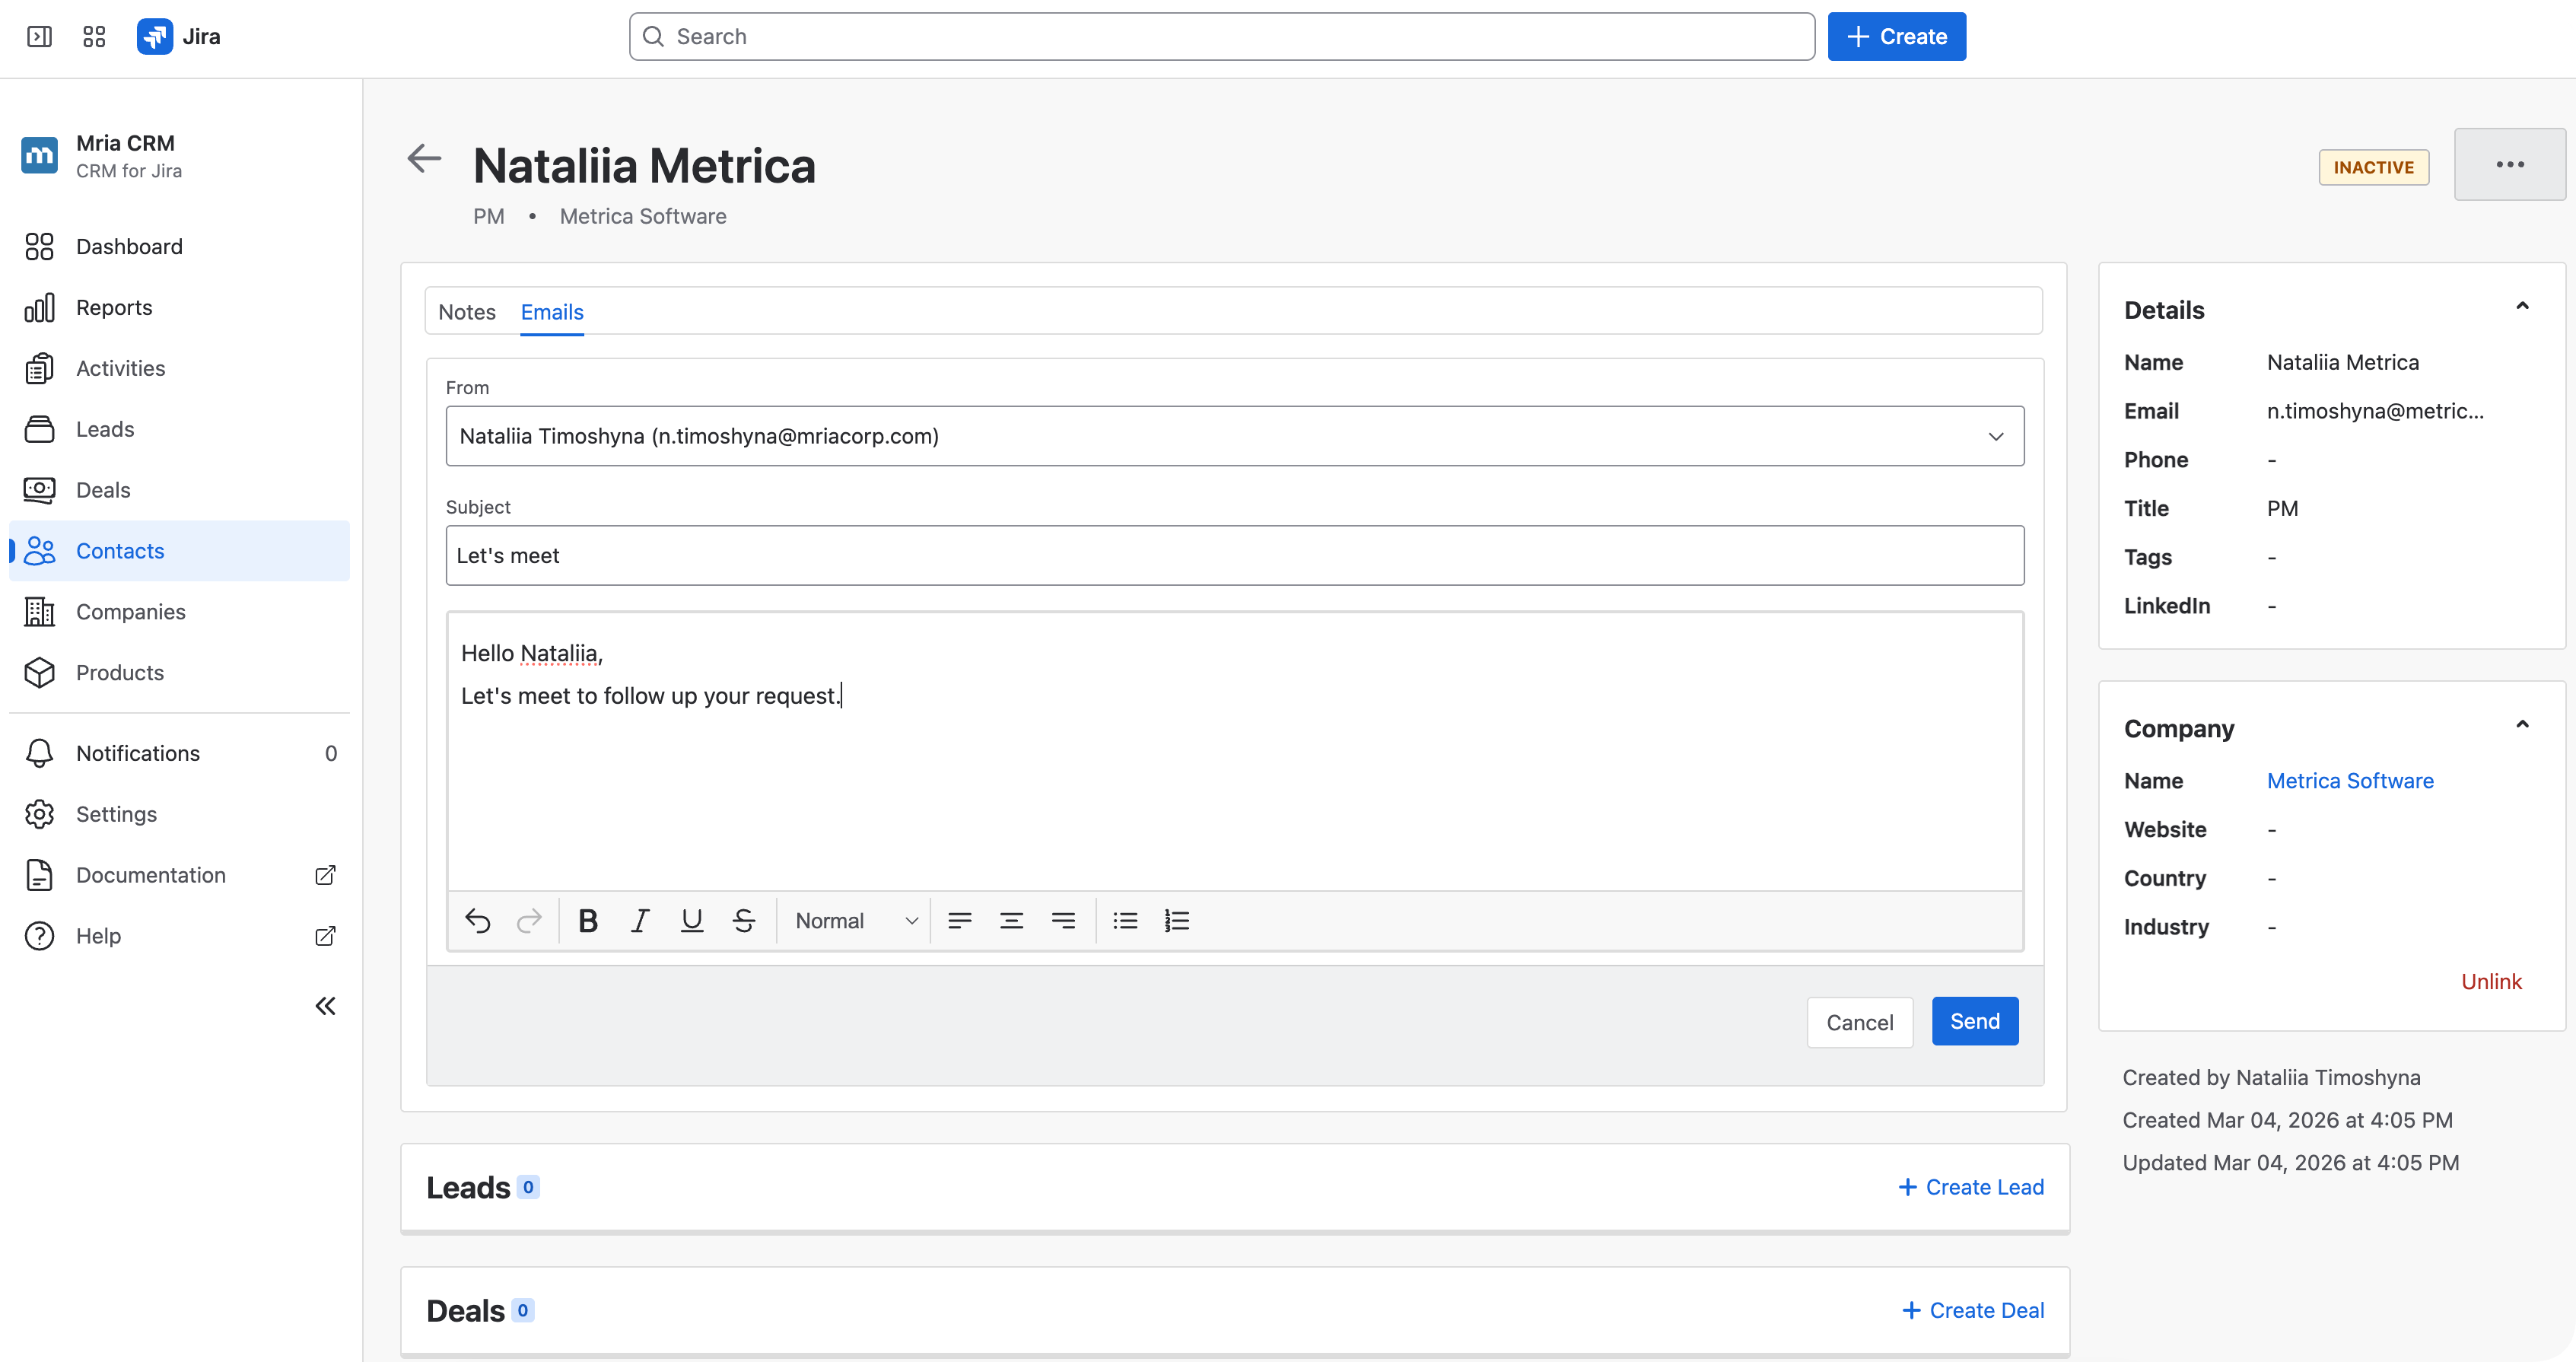
Task: Click the Settings gear icon
Action: pos(39,815)
